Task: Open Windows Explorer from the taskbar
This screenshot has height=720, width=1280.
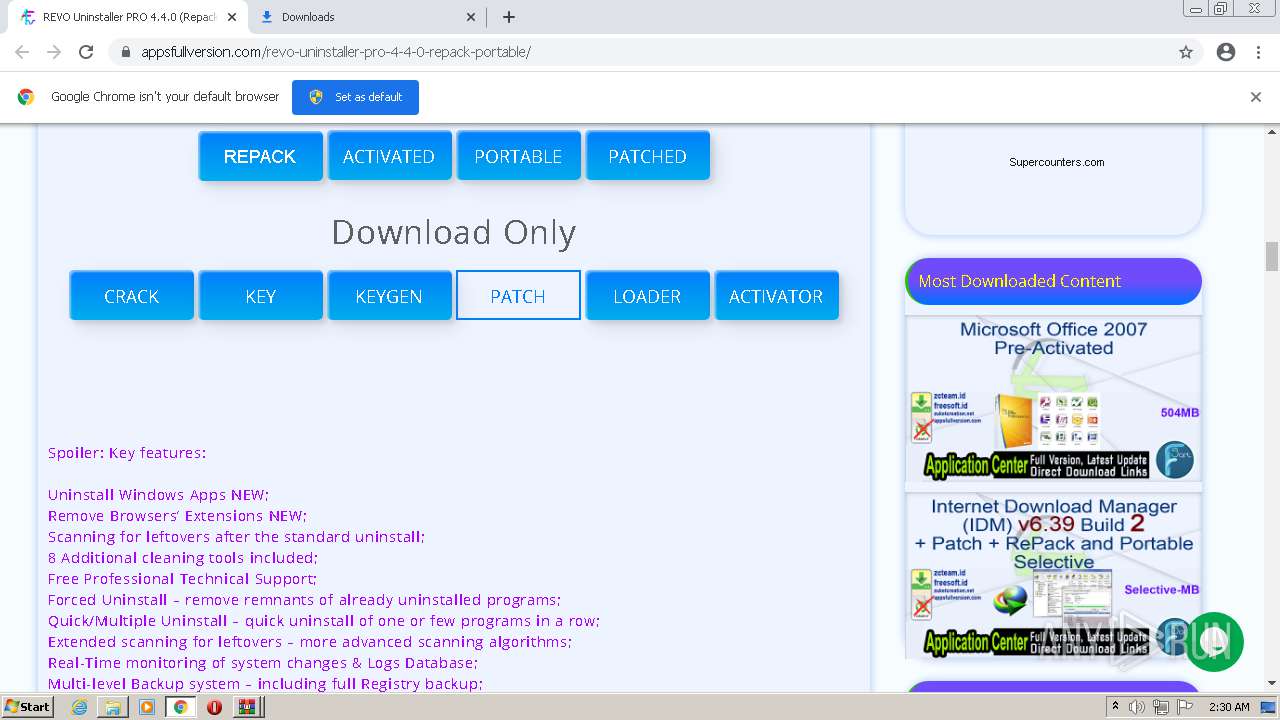Action: 113,707
